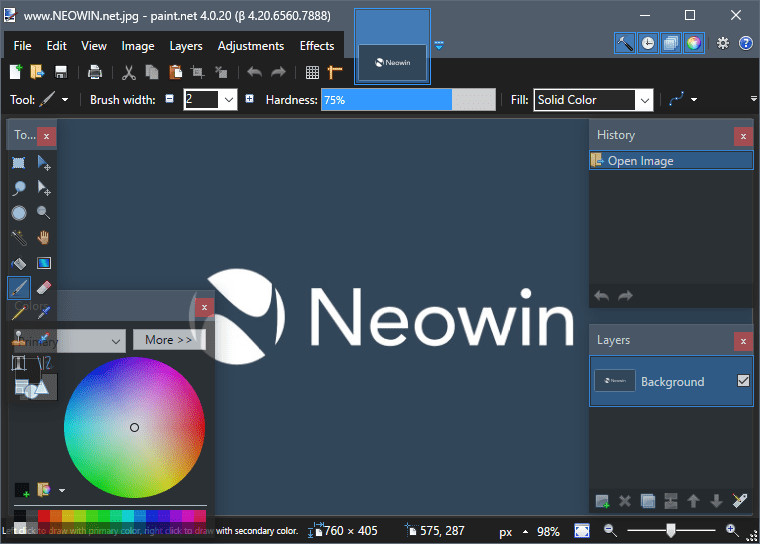Open the Adjustments menu
The width and height of the screenshot is (760, 544).
tap(251, 46)
